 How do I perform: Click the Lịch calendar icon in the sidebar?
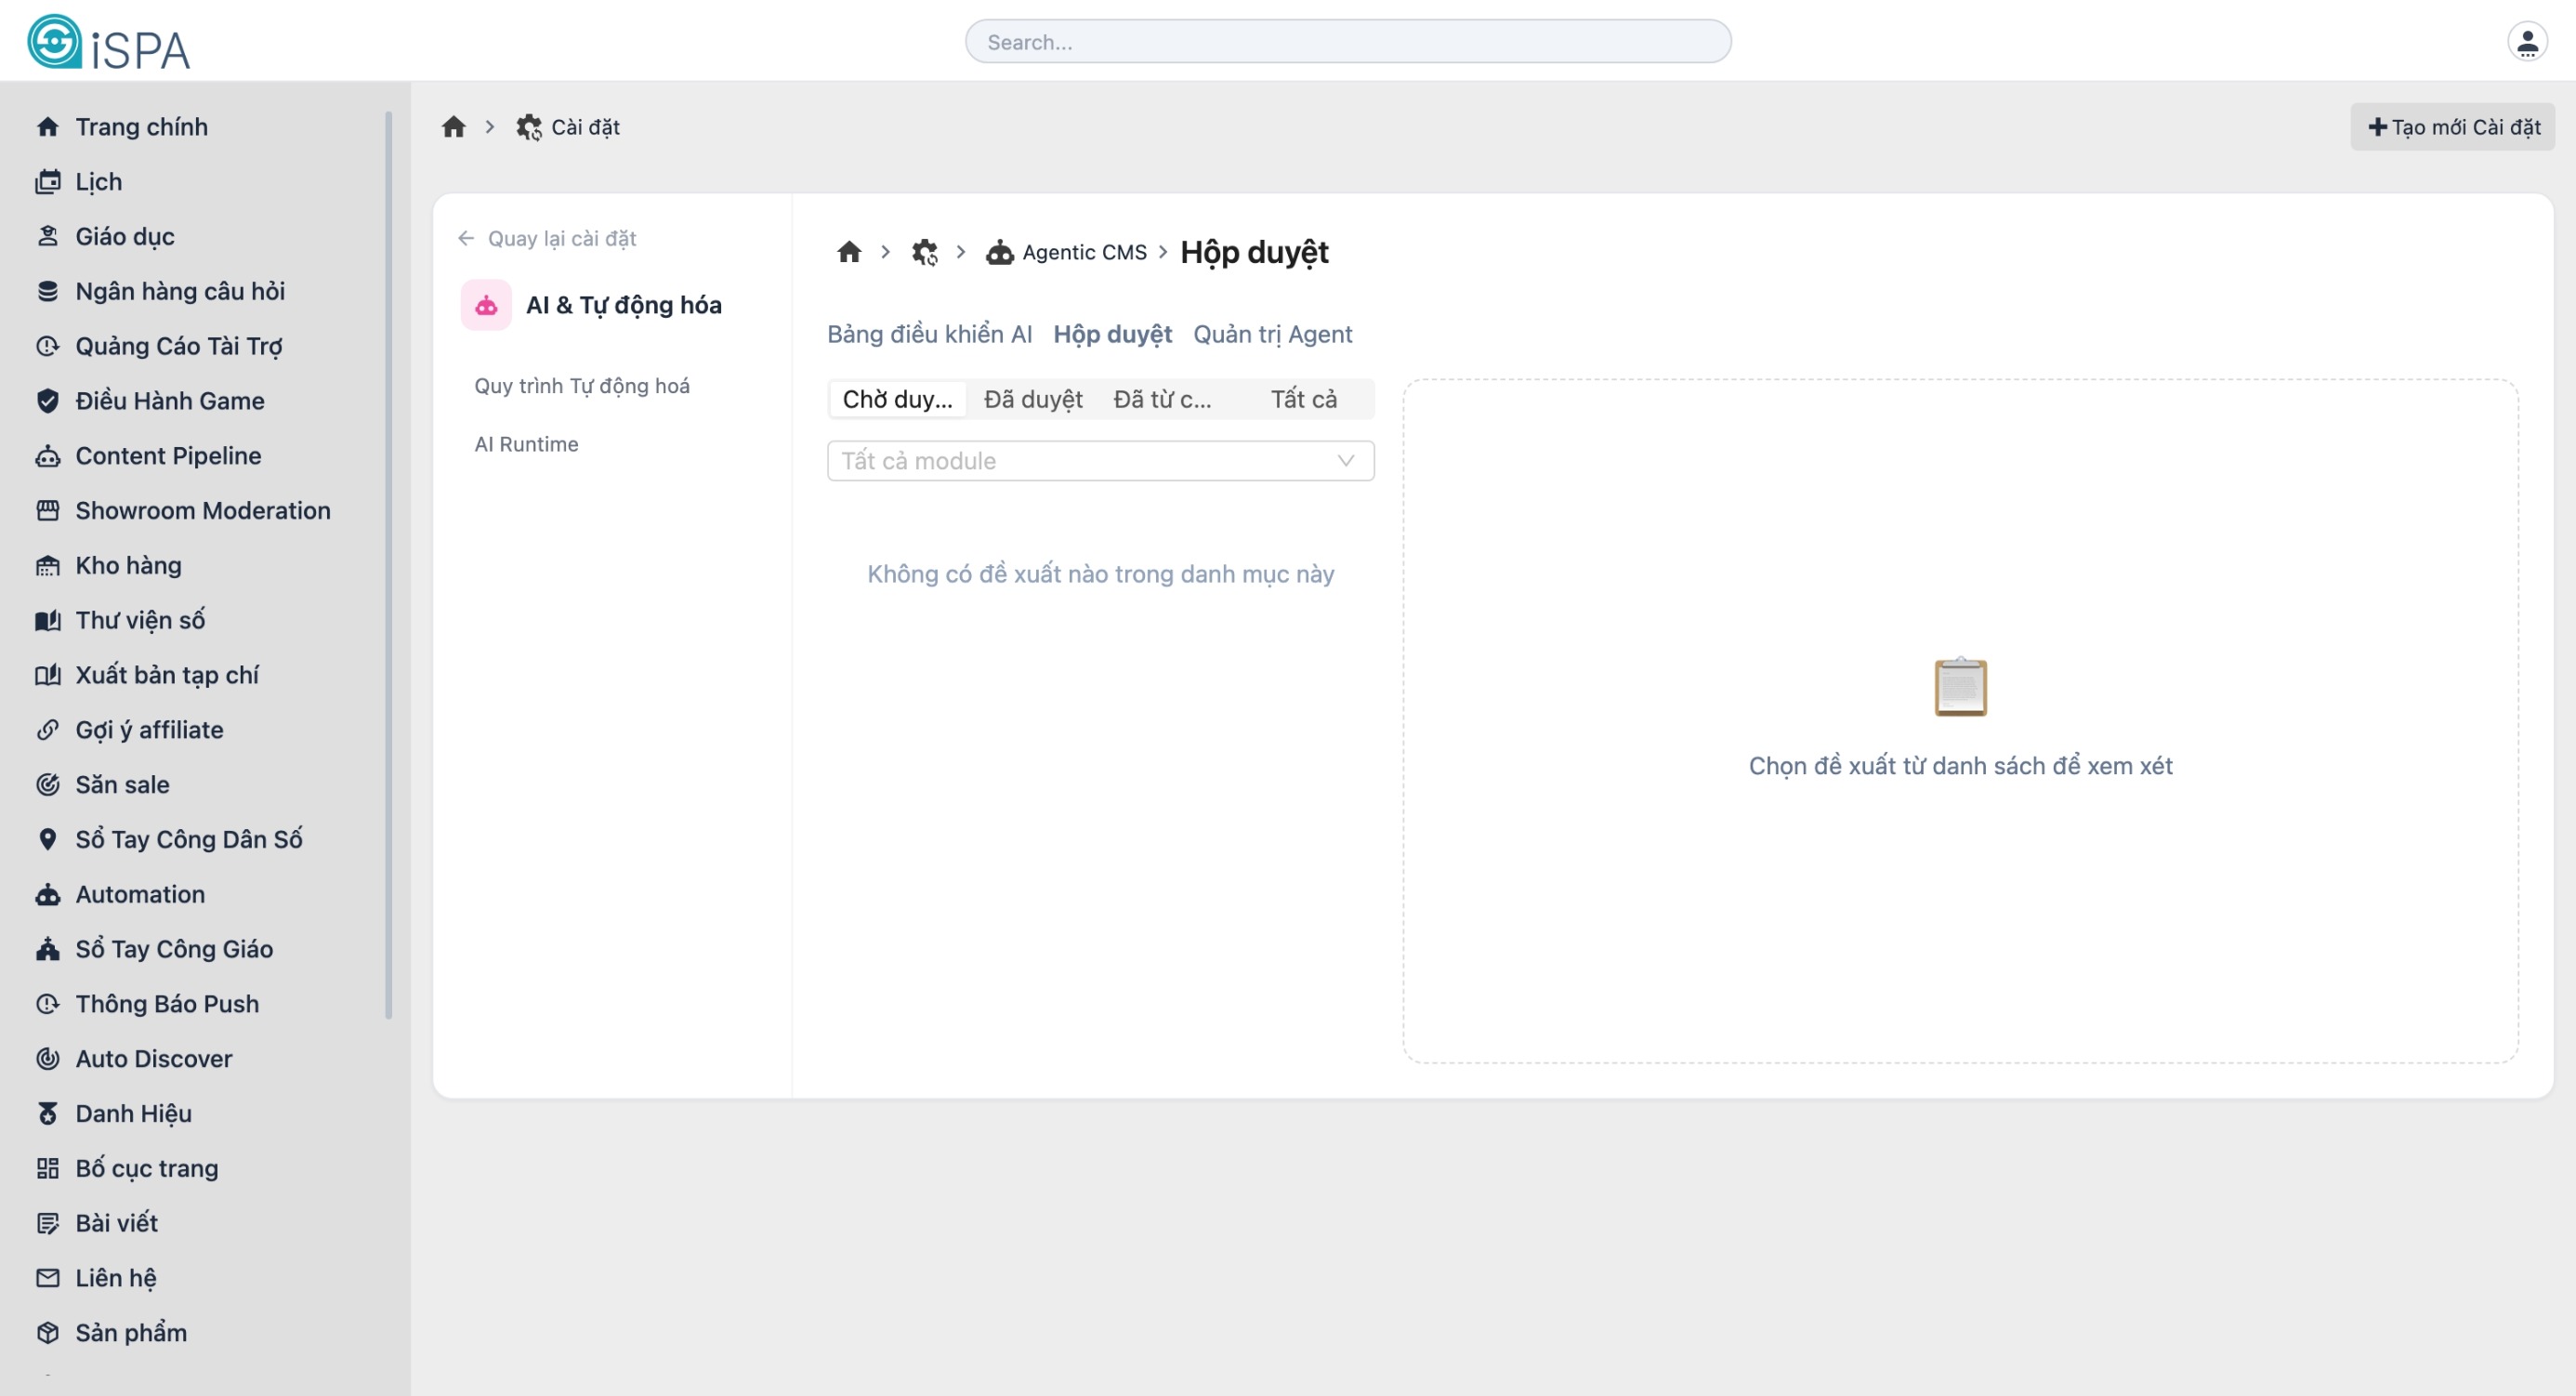tap(48, 182)
